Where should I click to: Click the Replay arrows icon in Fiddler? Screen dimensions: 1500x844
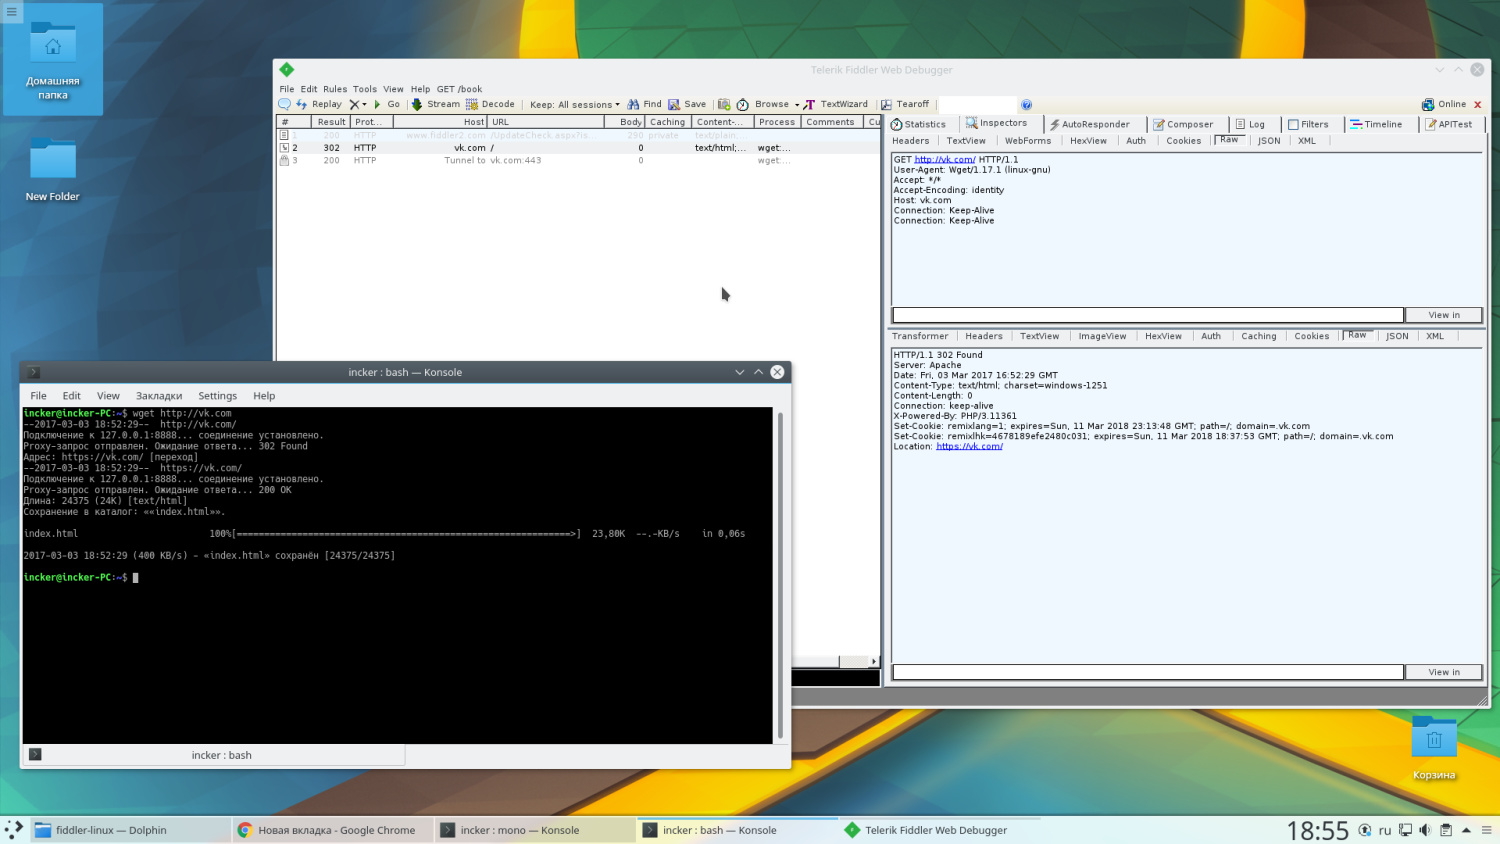coord(301,104)
